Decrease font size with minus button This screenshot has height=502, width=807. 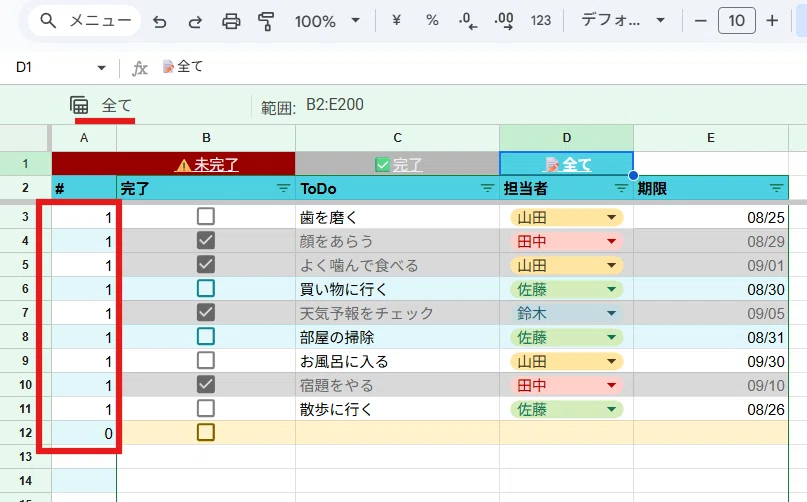coord(700,21)
